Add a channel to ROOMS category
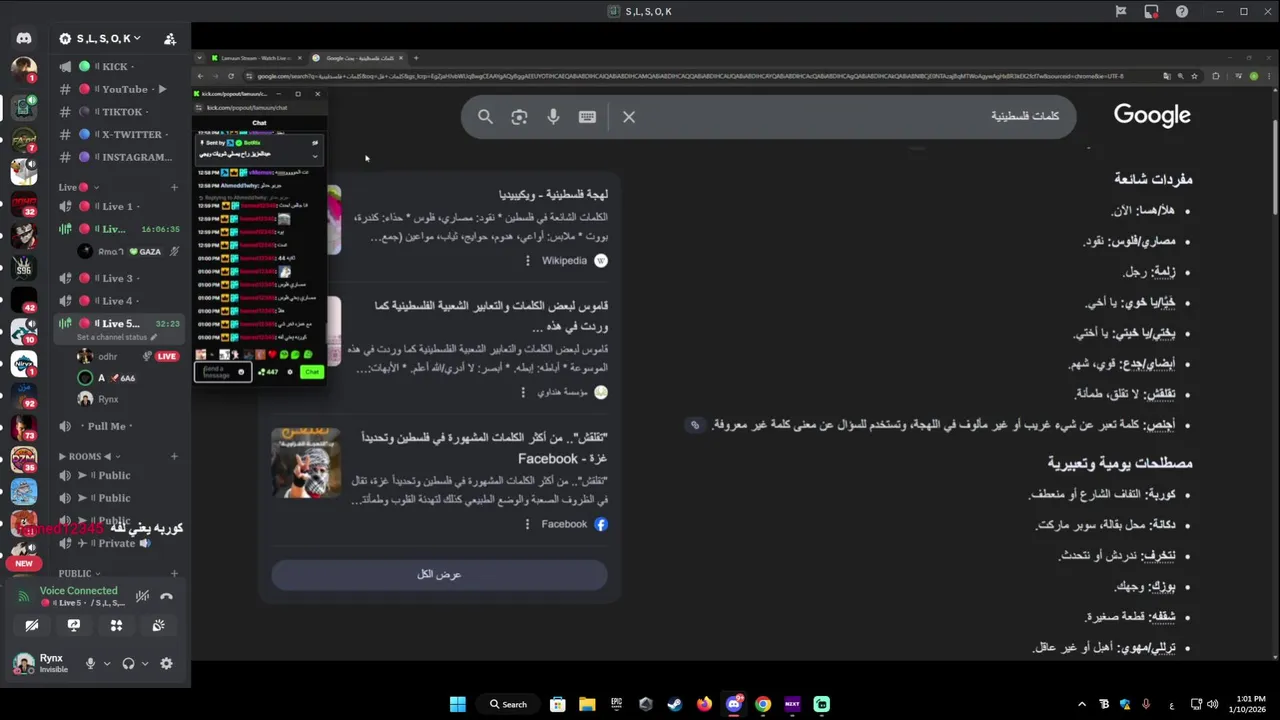The height and width of the screenshot is (720, 1280). click(x=174, y=456)
